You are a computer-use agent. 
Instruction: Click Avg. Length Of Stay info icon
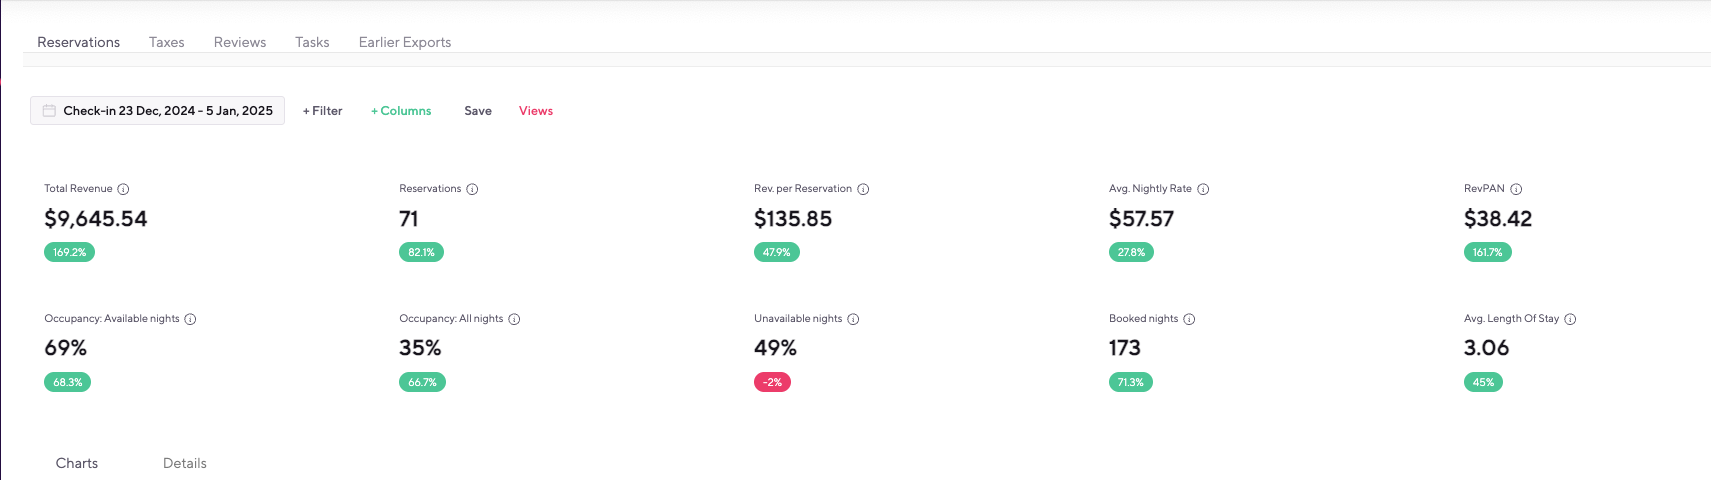[1570, 319]
